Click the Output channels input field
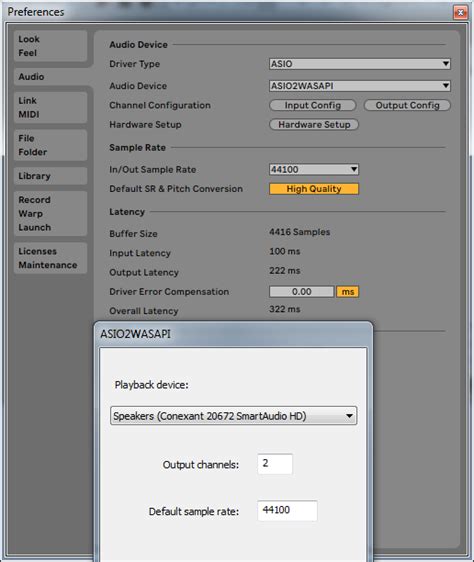 pyautogui.click(x=275, y=464)
